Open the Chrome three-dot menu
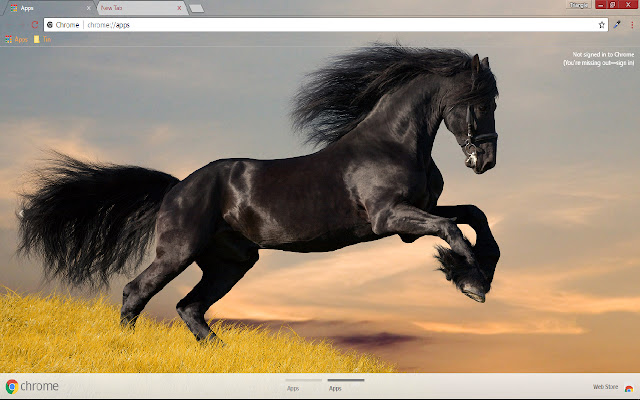This screenshot has width=640, height=400. point(632,25)
